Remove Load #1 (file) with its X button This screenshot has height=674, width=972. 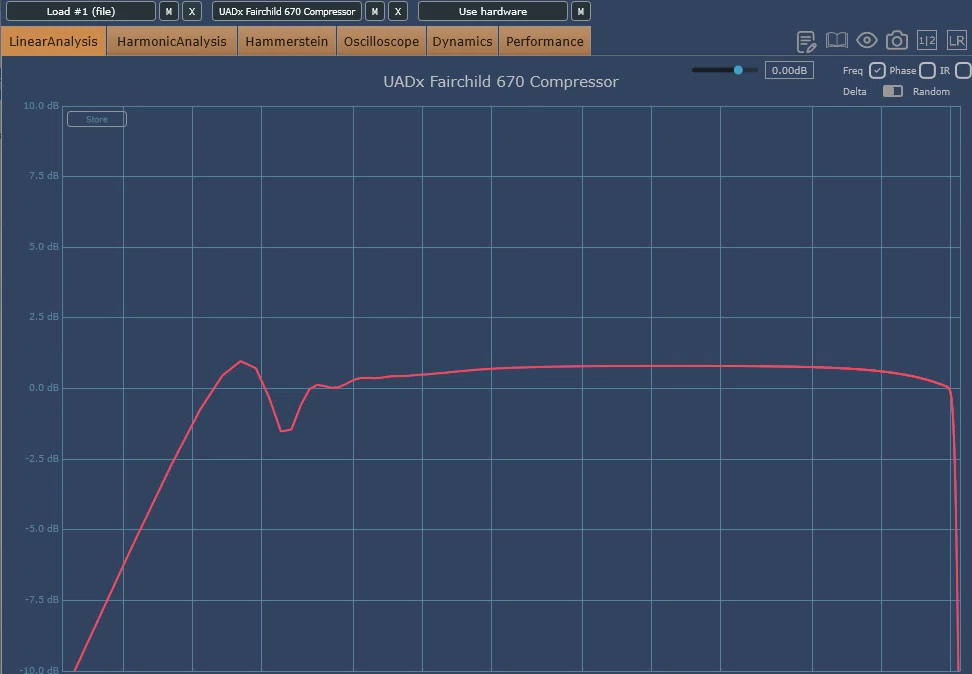(192, 11)
